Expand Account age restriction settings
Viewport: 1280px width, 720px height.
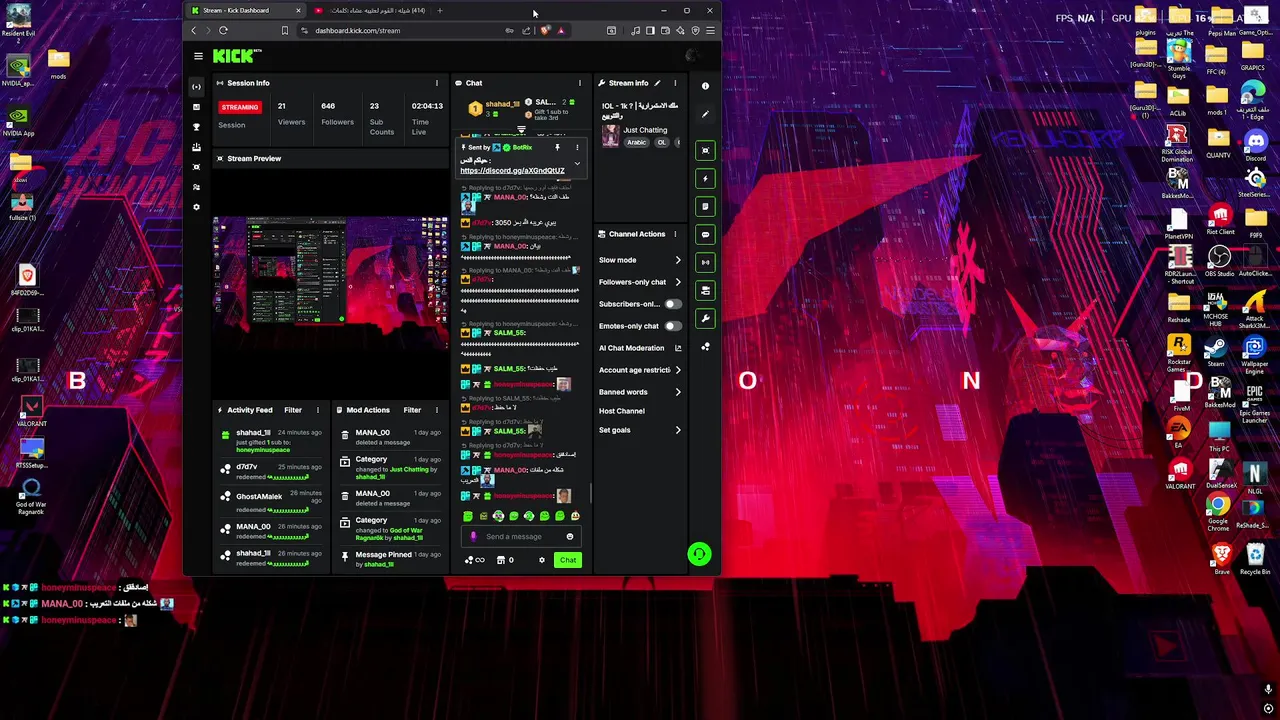click(x=678, y=370)
